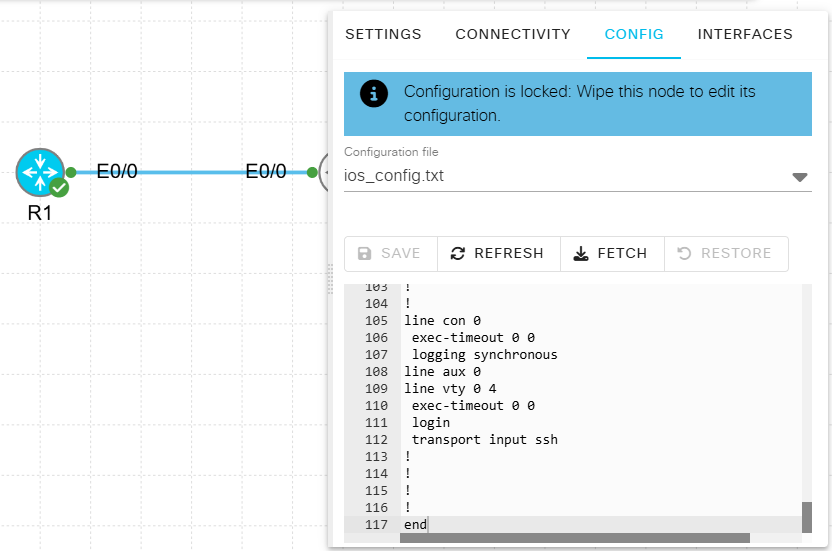Click line 117 containing "end"
The image size is (832, 551).
click(415, 525)
